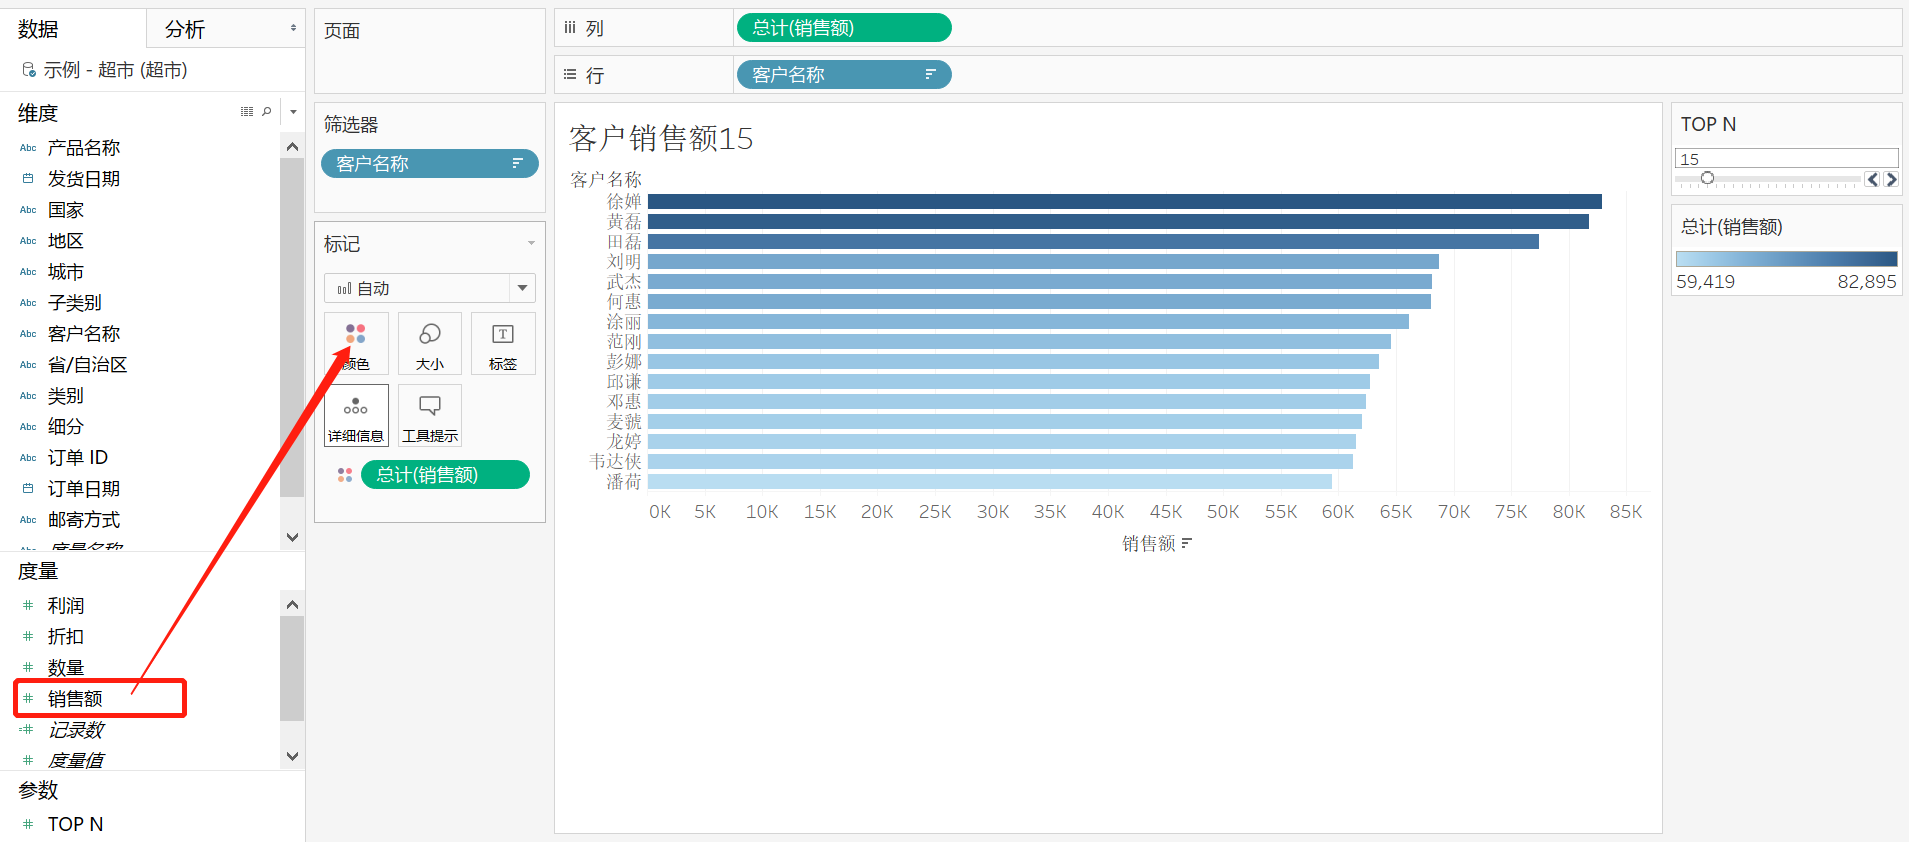Click the color dots icon beside 总计(销售额) mark pill

[x=345, y=475]
